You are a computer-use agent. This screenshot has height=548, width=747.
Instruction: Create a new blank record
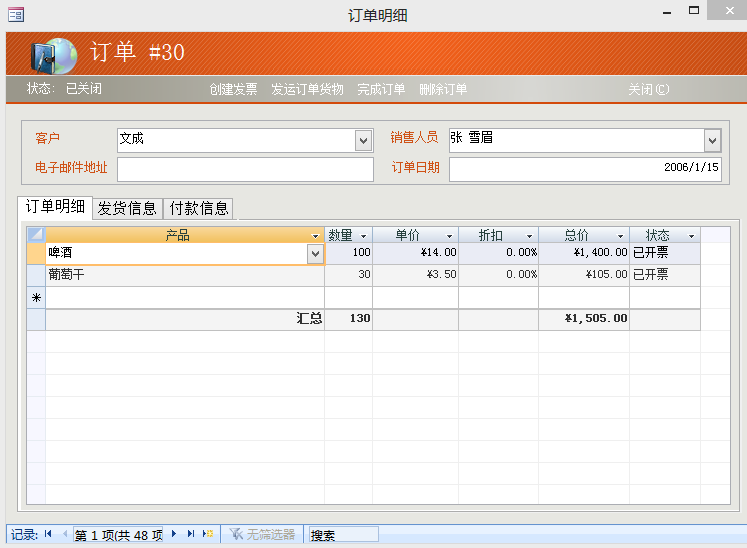click(x=208, y=534)
